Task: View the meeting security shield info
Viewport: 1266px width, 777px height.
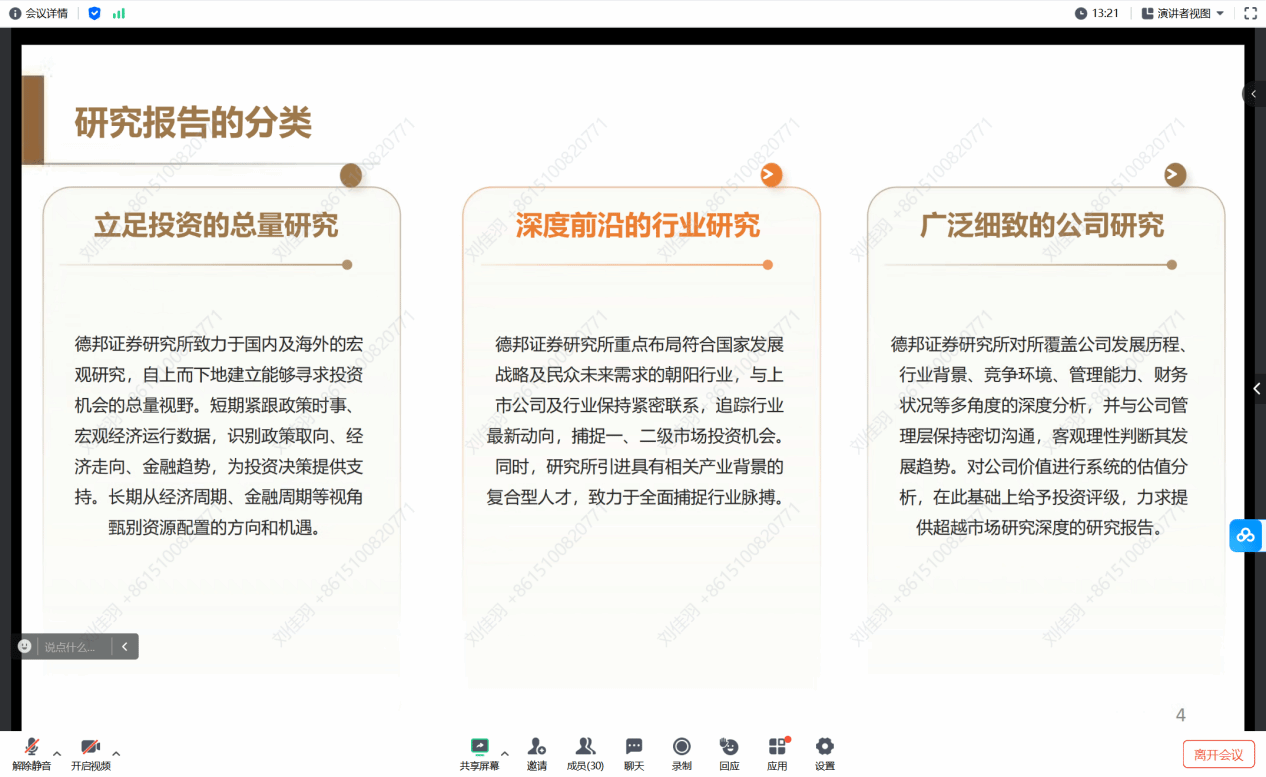Action: [x=94, y=13]
